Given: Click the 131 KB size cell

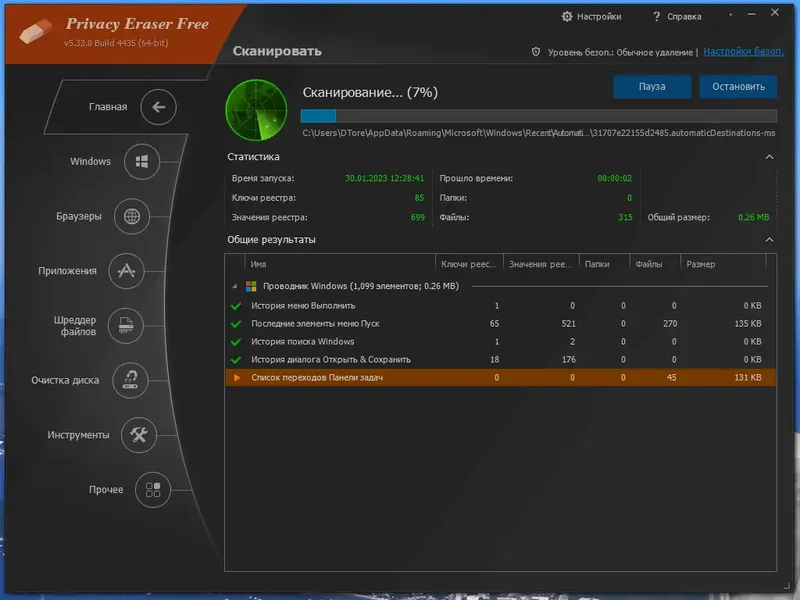Looking at the screenshot, I should click(x=748, y=378).
